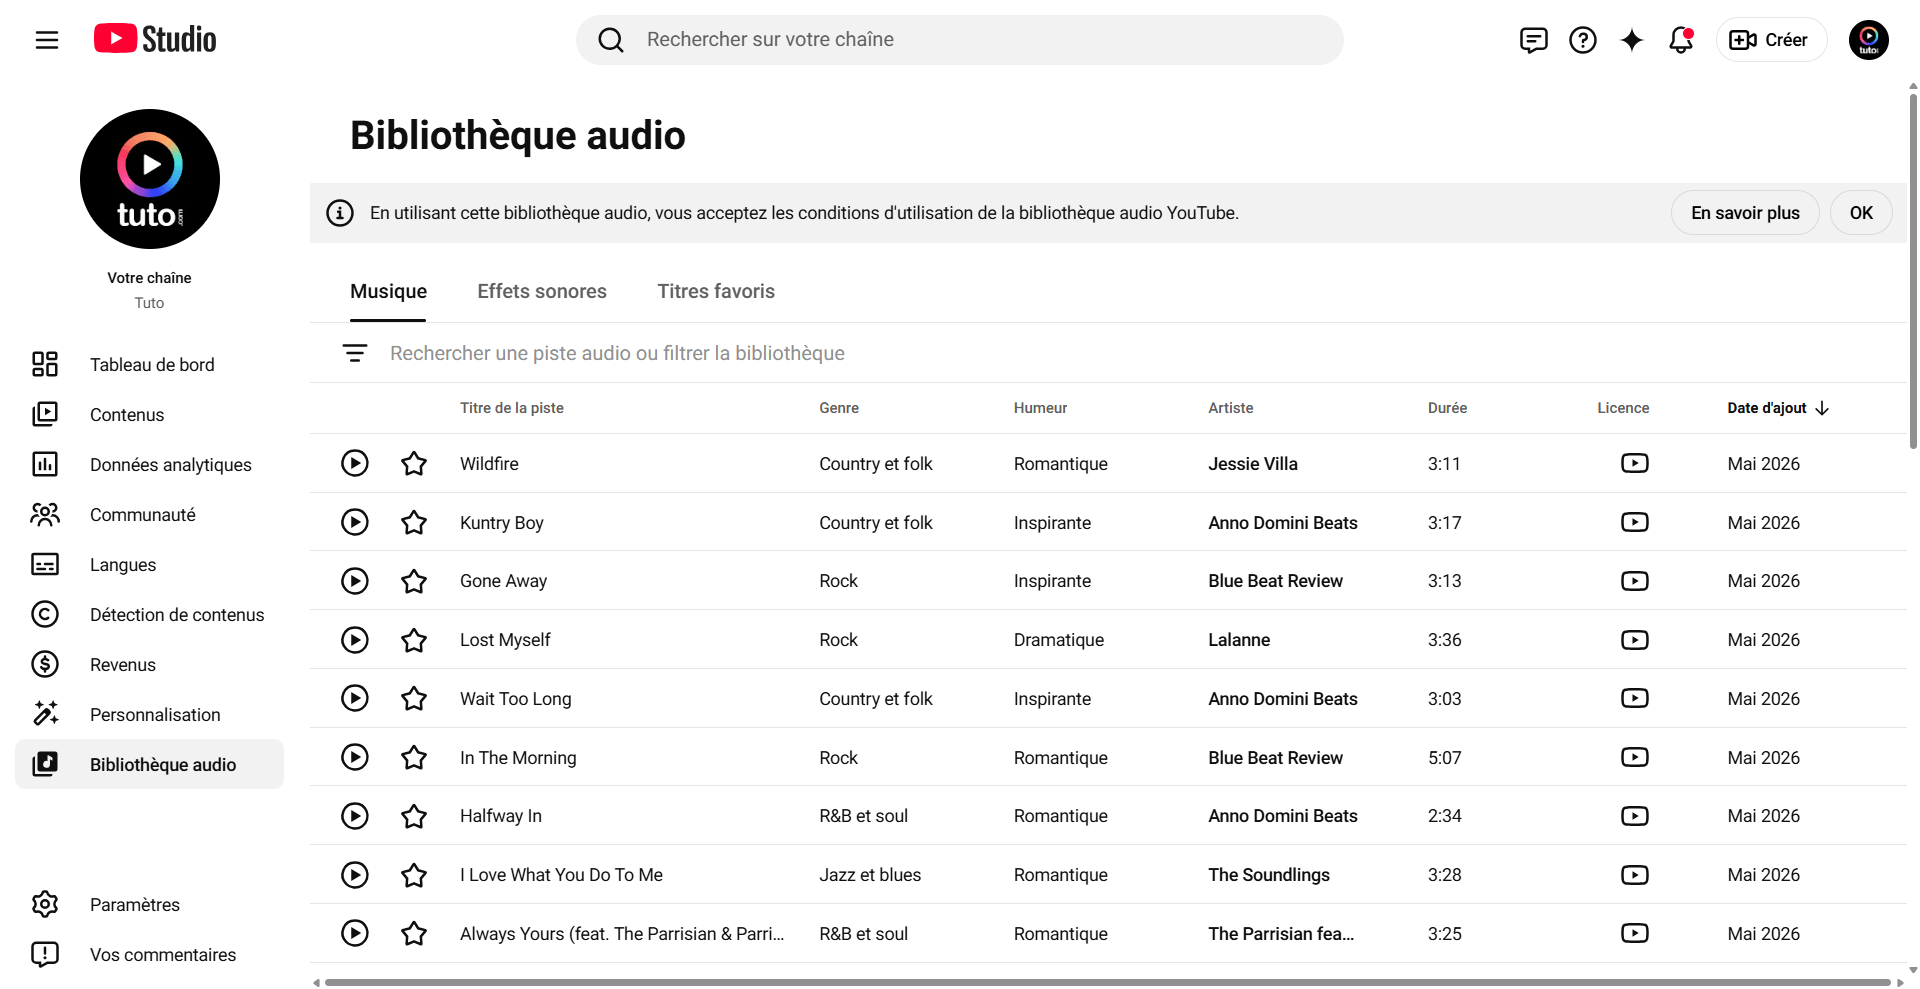Play the Wildfire track
This screenshot has height=989, width=1920.
pos(355,463)
